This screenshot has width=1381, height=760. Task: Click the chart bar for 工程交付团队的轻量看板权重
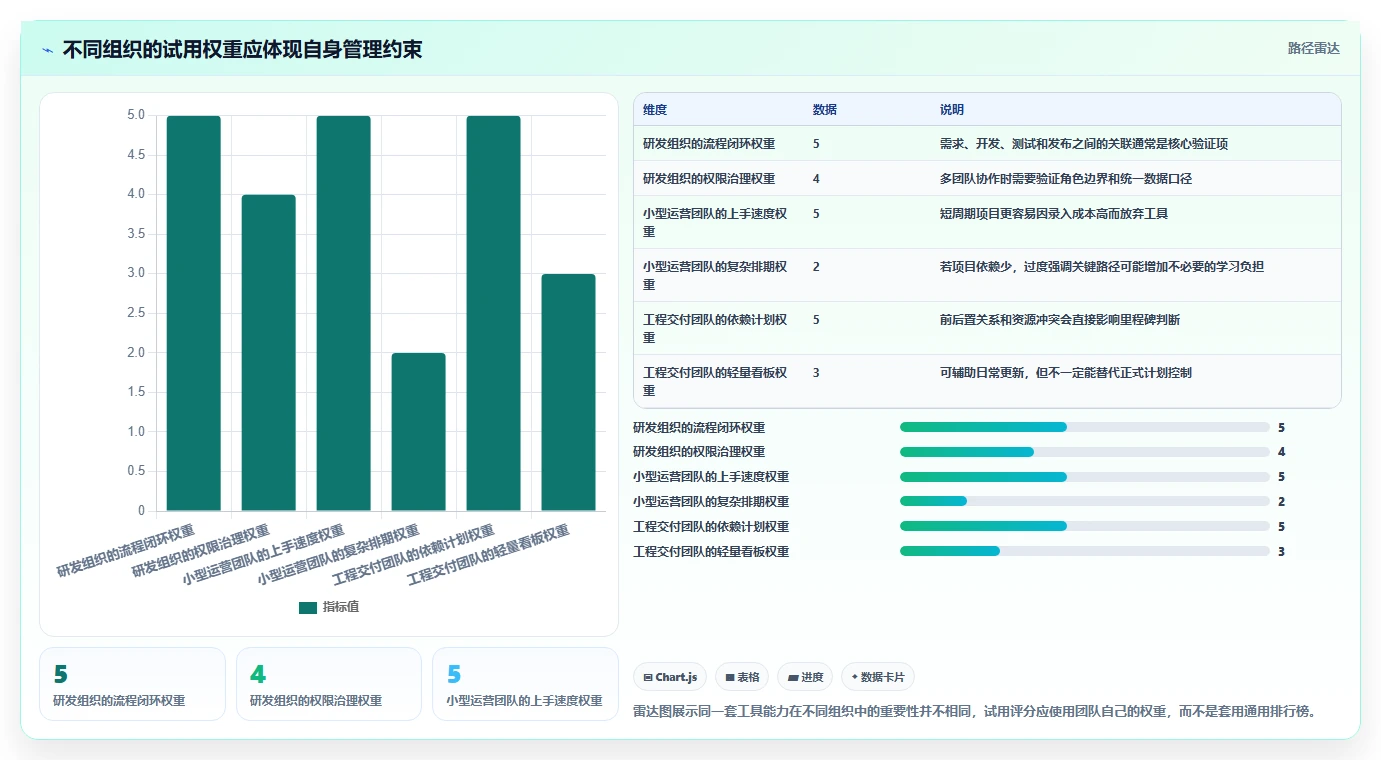(x=569, y=392)
